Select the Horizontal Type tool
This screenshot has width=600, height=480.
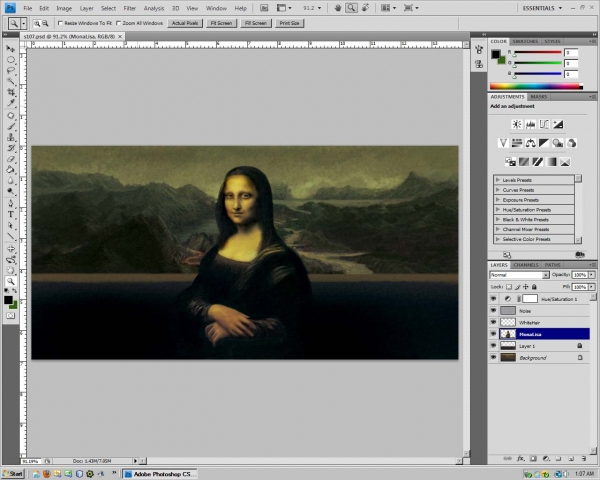[x=10, y=214]
